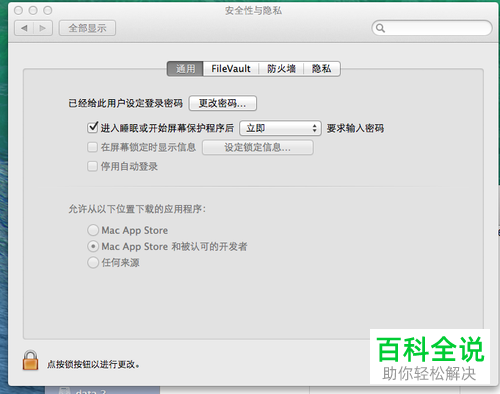
Task: Go back with the left arrow button
Action: (24, 28)
